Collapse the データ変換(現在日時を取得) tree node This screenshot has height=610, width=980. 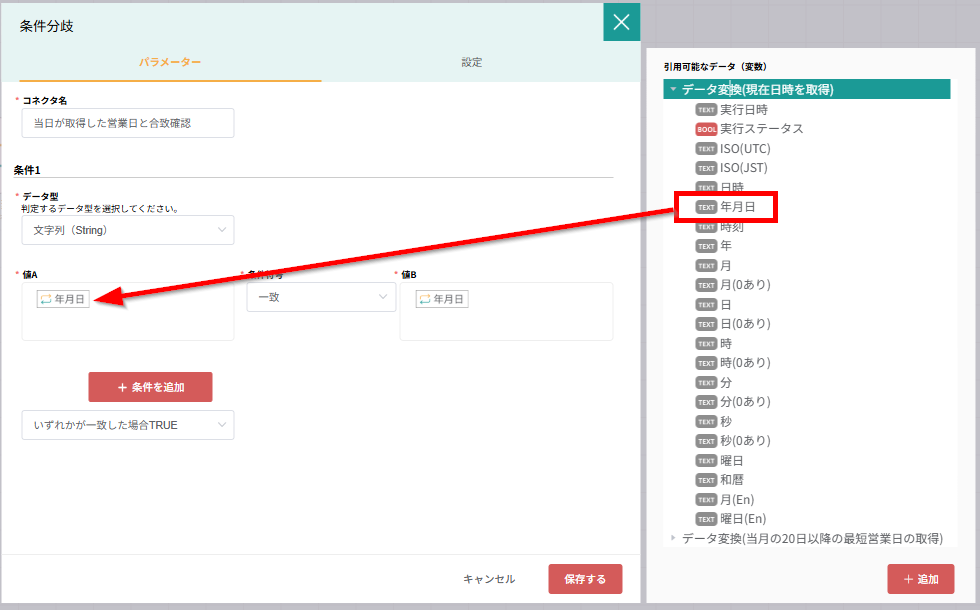point(674,90)
